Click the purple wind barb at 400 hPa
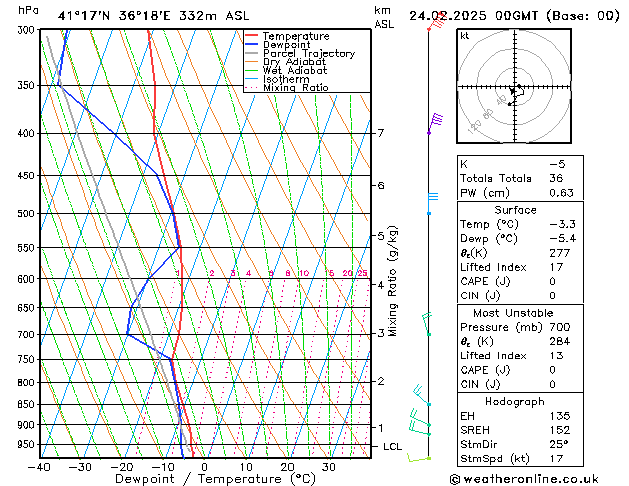Image resolution: width=629 pixels, height=486 pixels. [x=435, y=124]
